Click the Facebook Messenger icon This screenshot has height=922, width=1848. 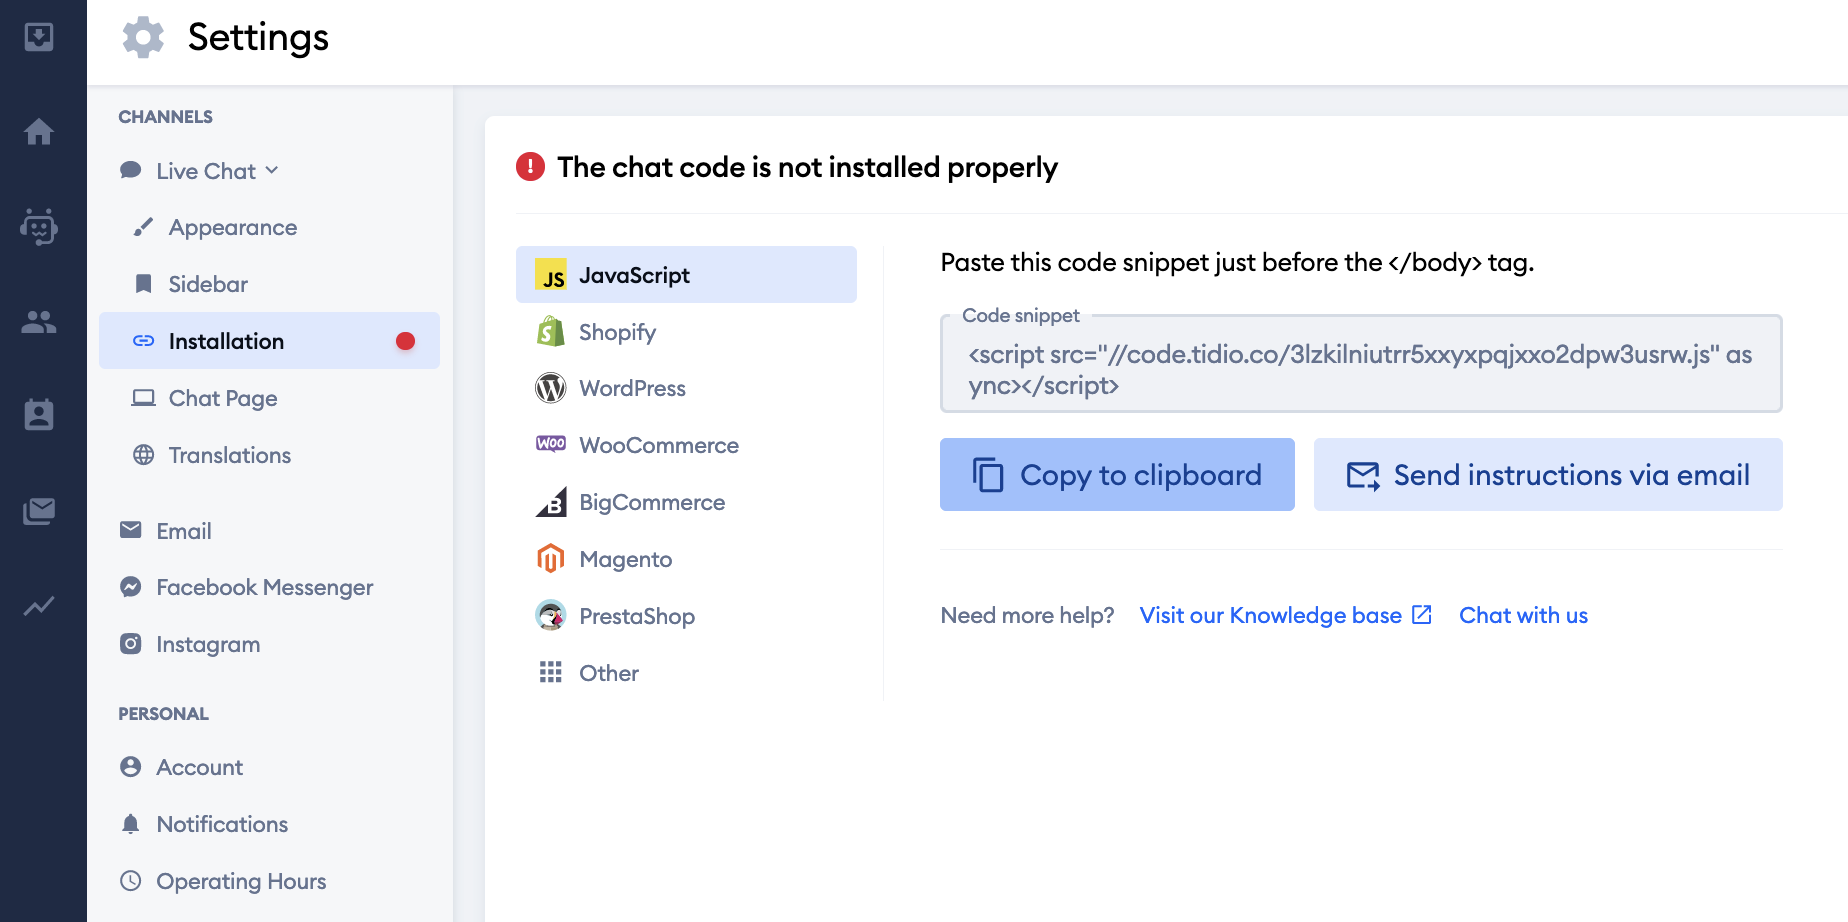pyautogui.click(x=130, y=587)
